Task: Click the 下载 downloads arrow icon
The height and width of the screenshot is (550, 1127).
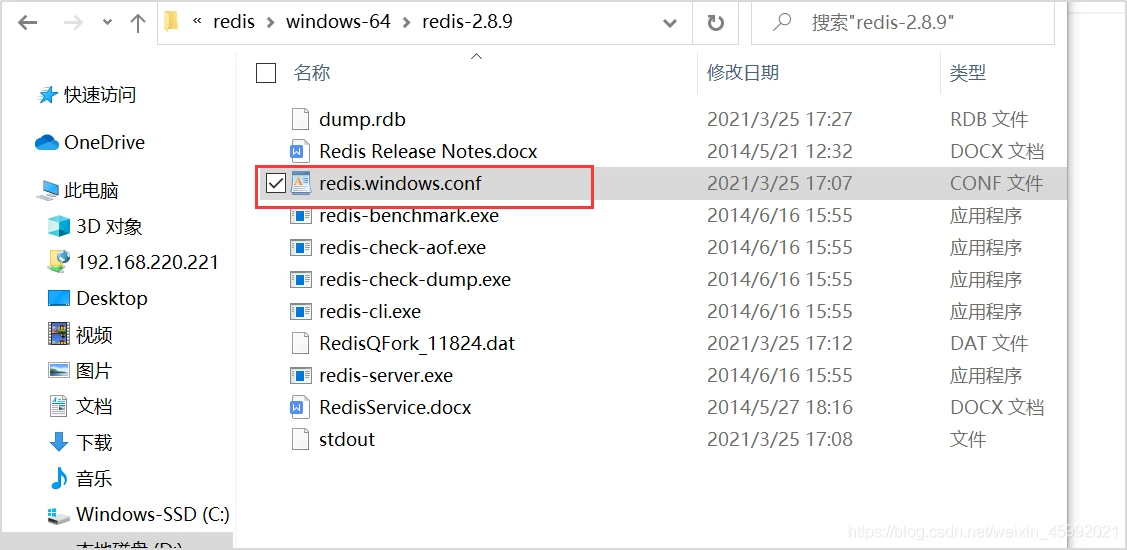Action: pos(58,441)
